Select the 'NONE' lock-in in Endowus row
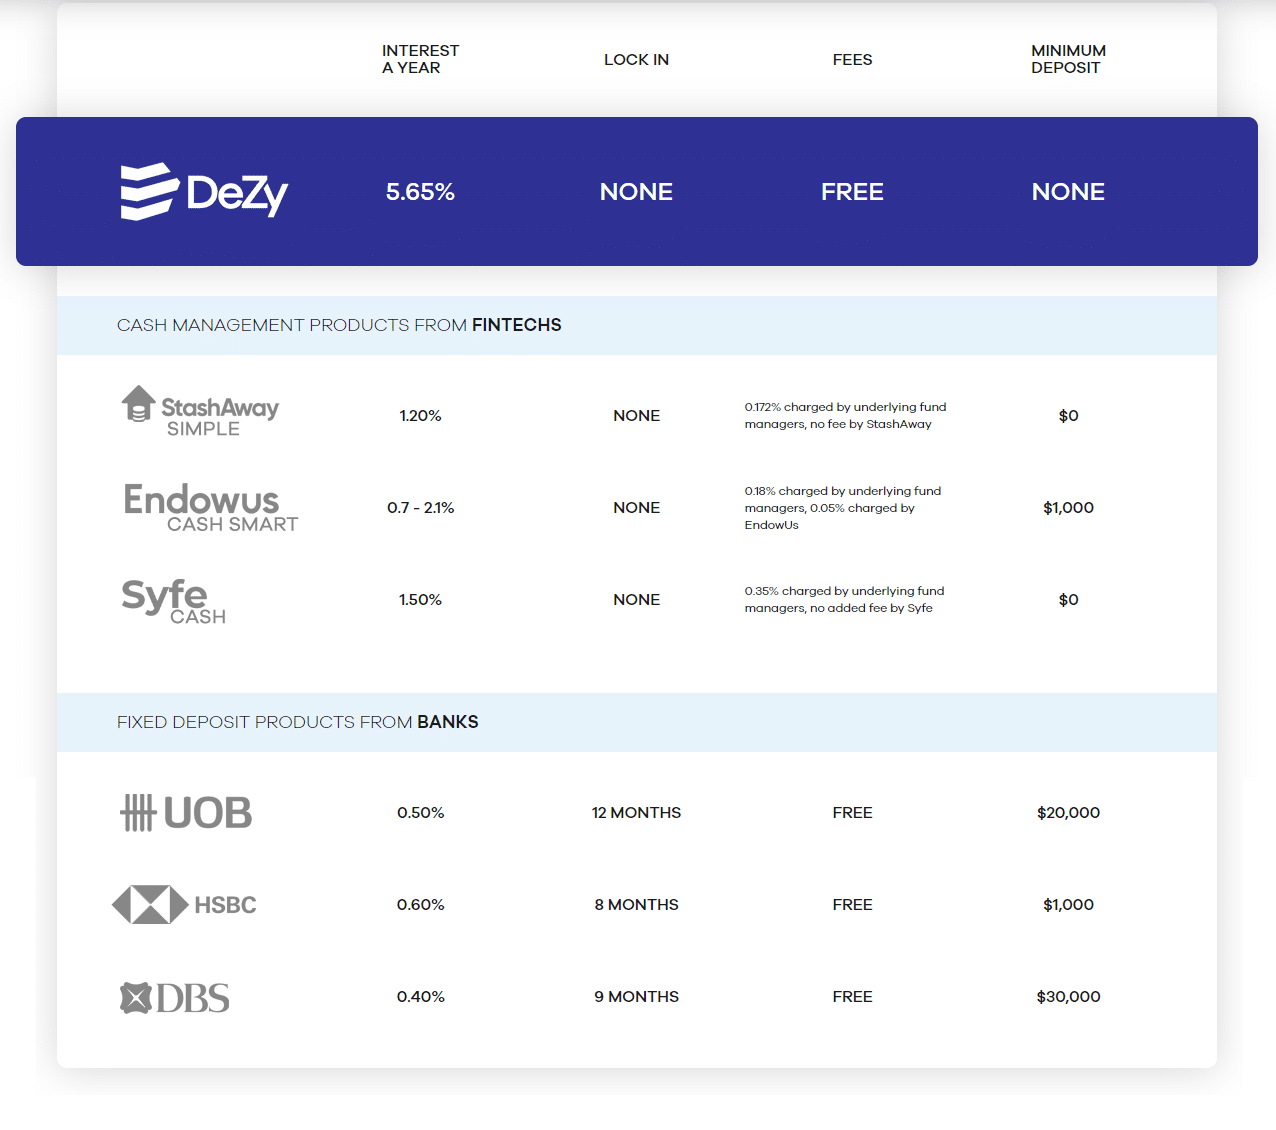Screen dimensions: 1276x1130 coord(636,508)
